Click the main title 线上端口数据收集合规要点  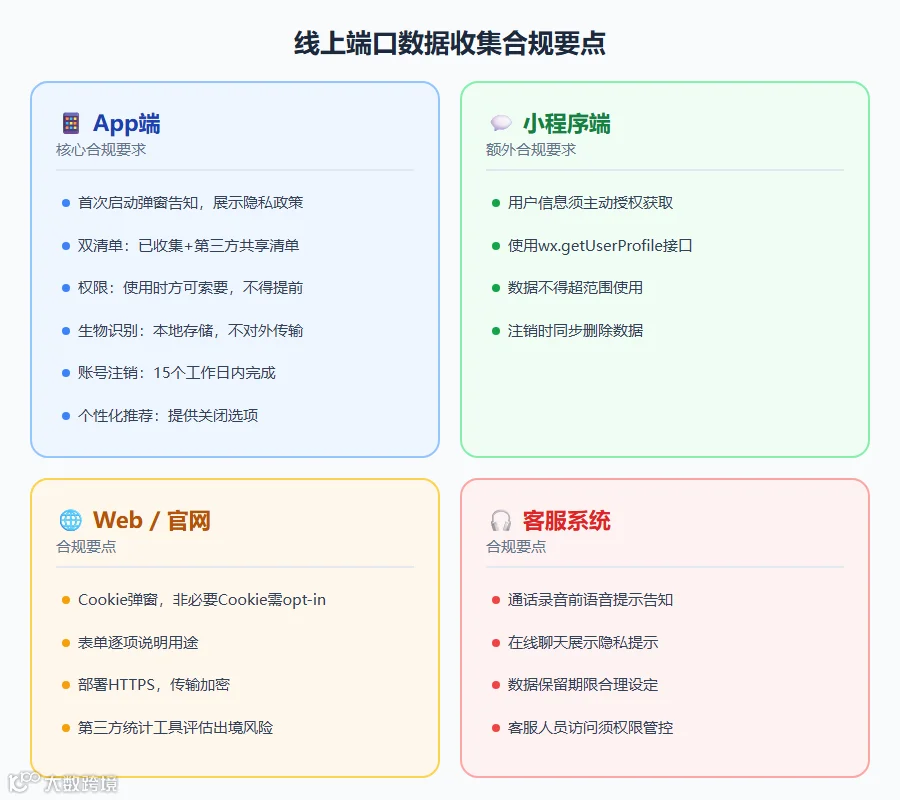point(450,43)
